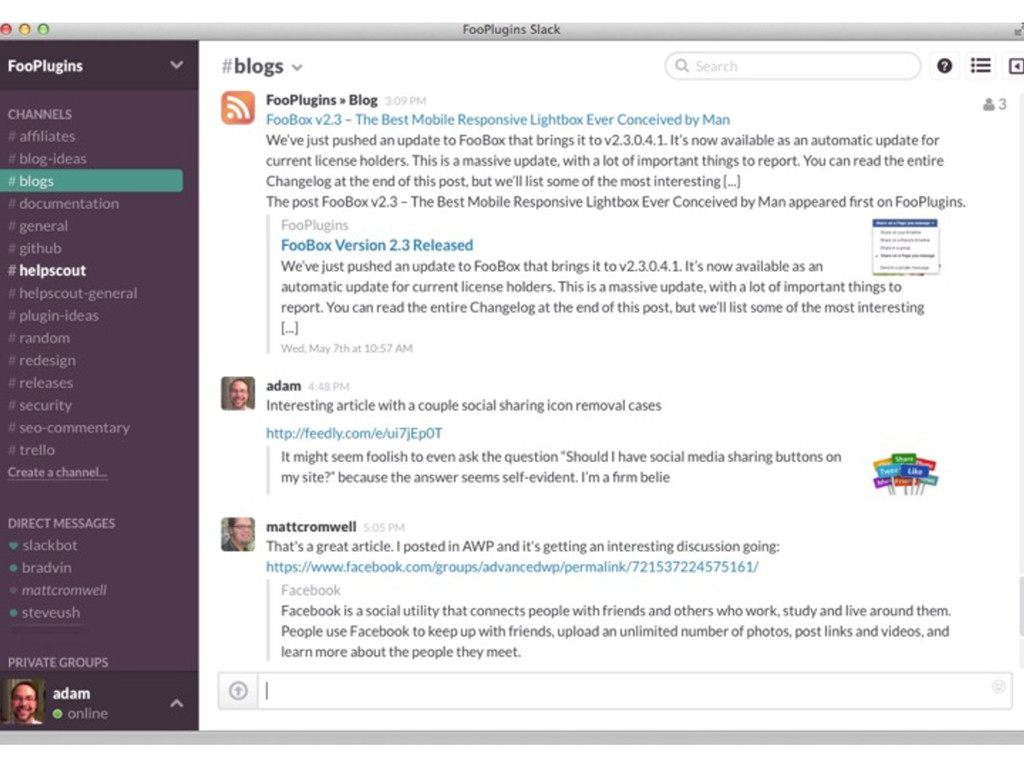
Task: Click the mattcromwell username on the message
Action: (311, 526)
